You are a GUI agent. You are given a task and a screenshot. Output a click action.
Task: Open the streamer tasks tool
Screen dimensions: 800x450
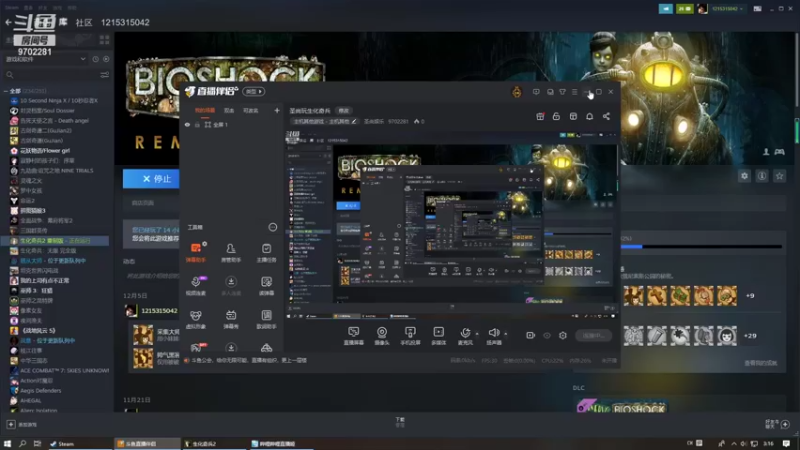266,253
